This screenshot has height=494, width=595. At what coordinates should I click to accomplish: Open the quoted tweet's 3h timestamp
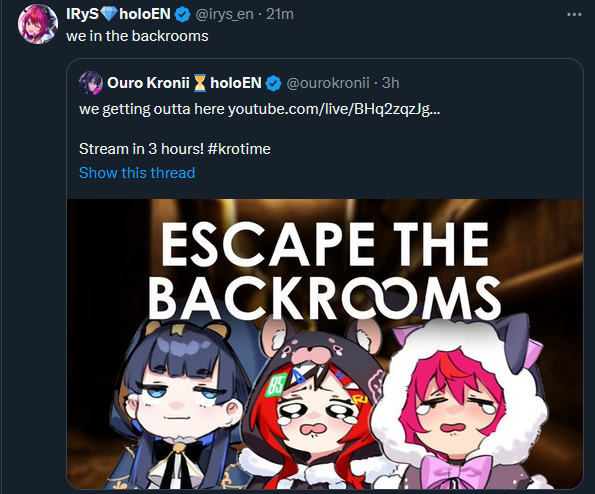coord(390,83)
